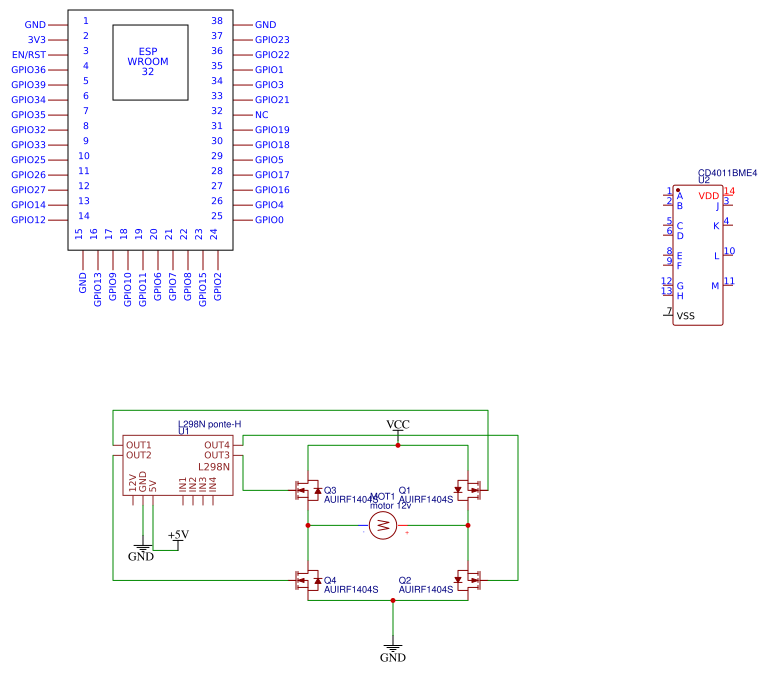767x674 pixels.
Task: Click the GPIO21 pin label
Action: (272, 100)
